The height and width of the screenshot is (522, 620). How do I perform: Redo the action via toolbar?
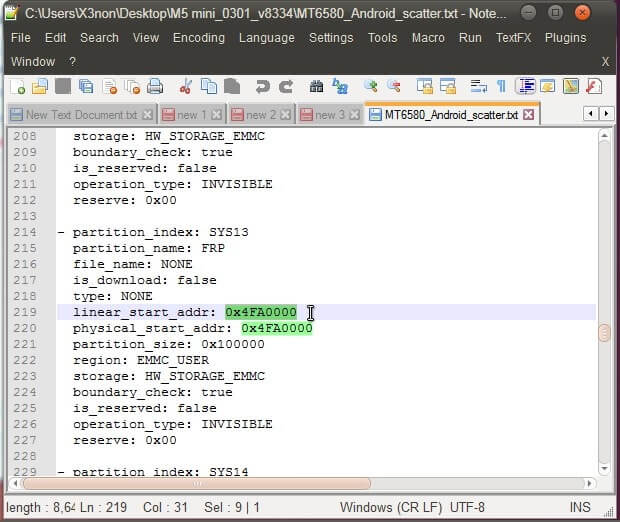tap(286, 86)
